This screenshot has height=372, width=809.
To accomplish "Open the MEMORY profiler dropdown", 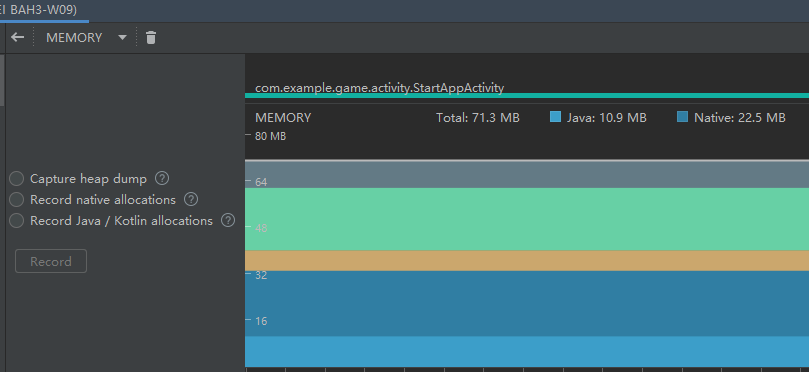I will pyautogui.click(x=86, y=38).
